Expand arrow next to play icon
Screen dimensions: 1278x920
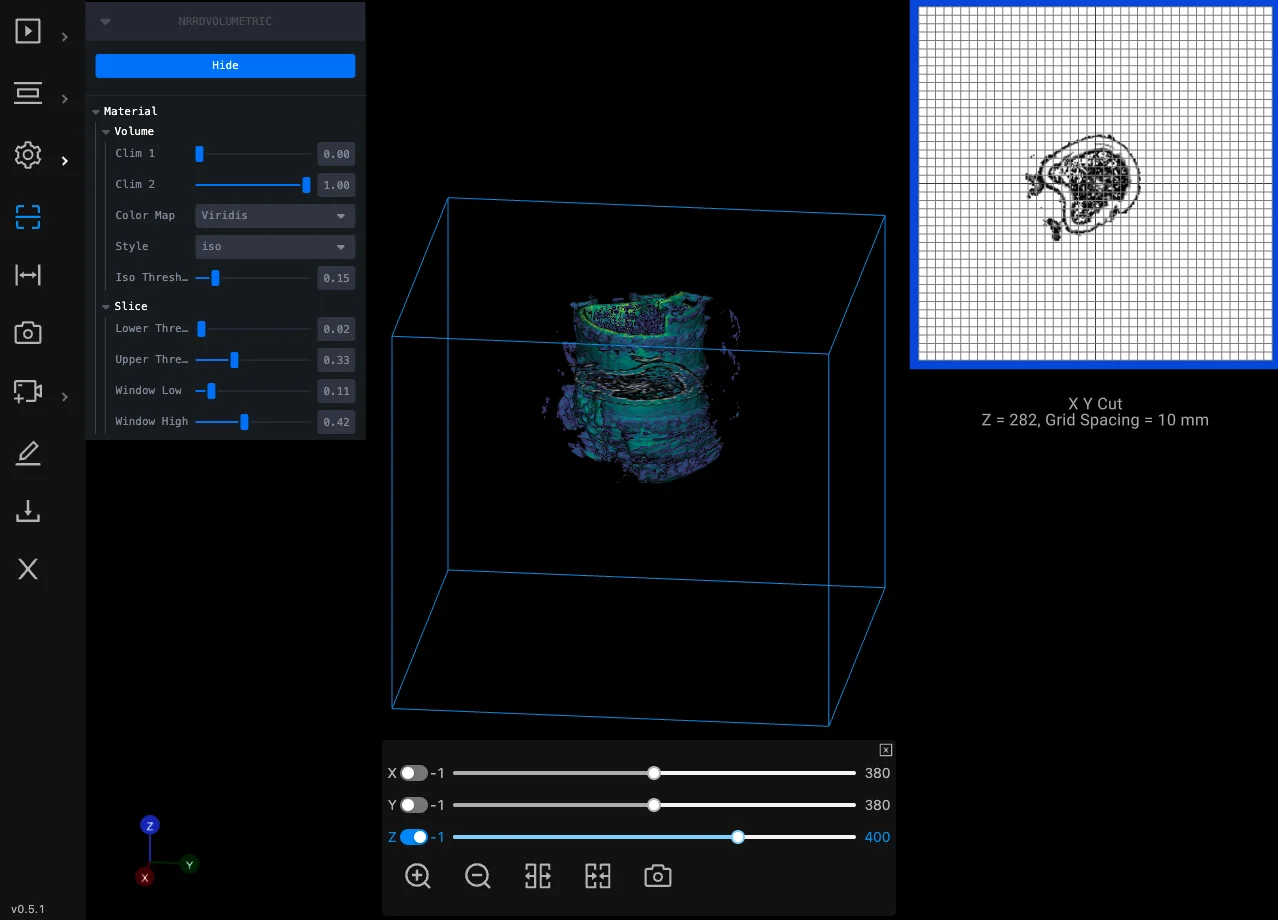[64, 37]
